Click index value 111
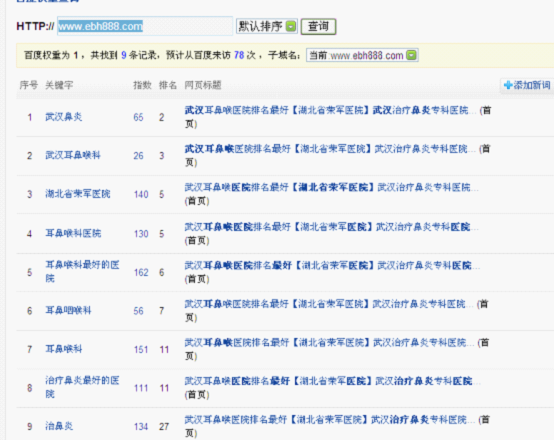The image size is (554, 440). pos(141,388)
